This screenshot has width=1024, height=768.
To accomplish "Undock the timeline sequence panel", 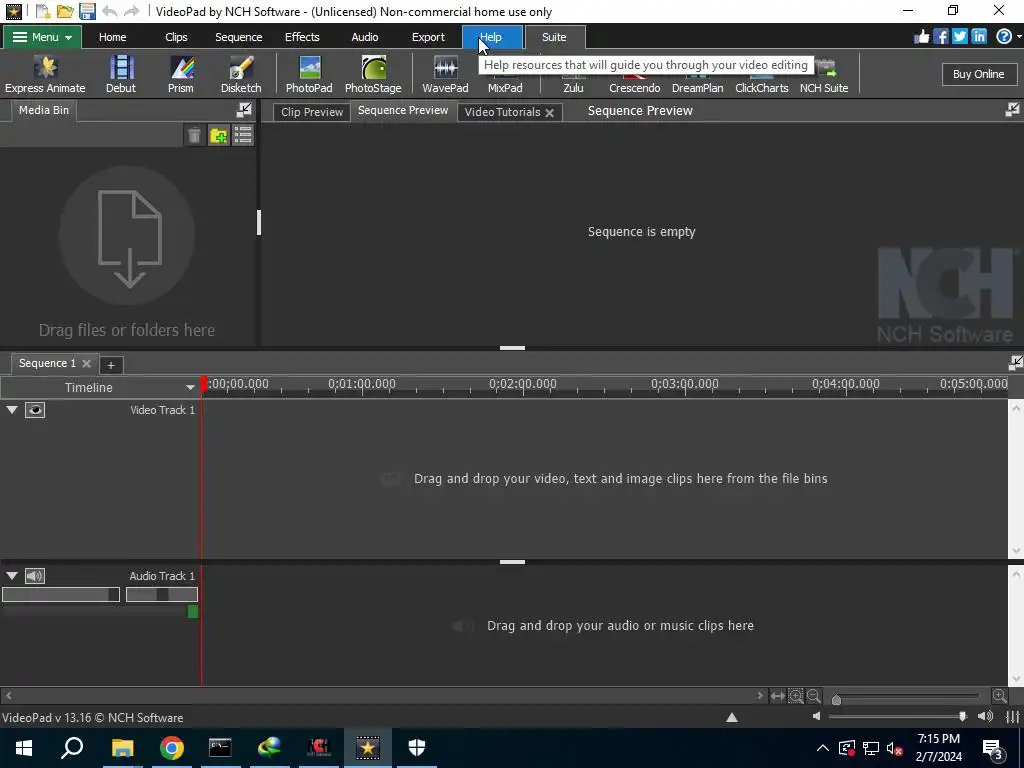I will tap(1015, 362).
